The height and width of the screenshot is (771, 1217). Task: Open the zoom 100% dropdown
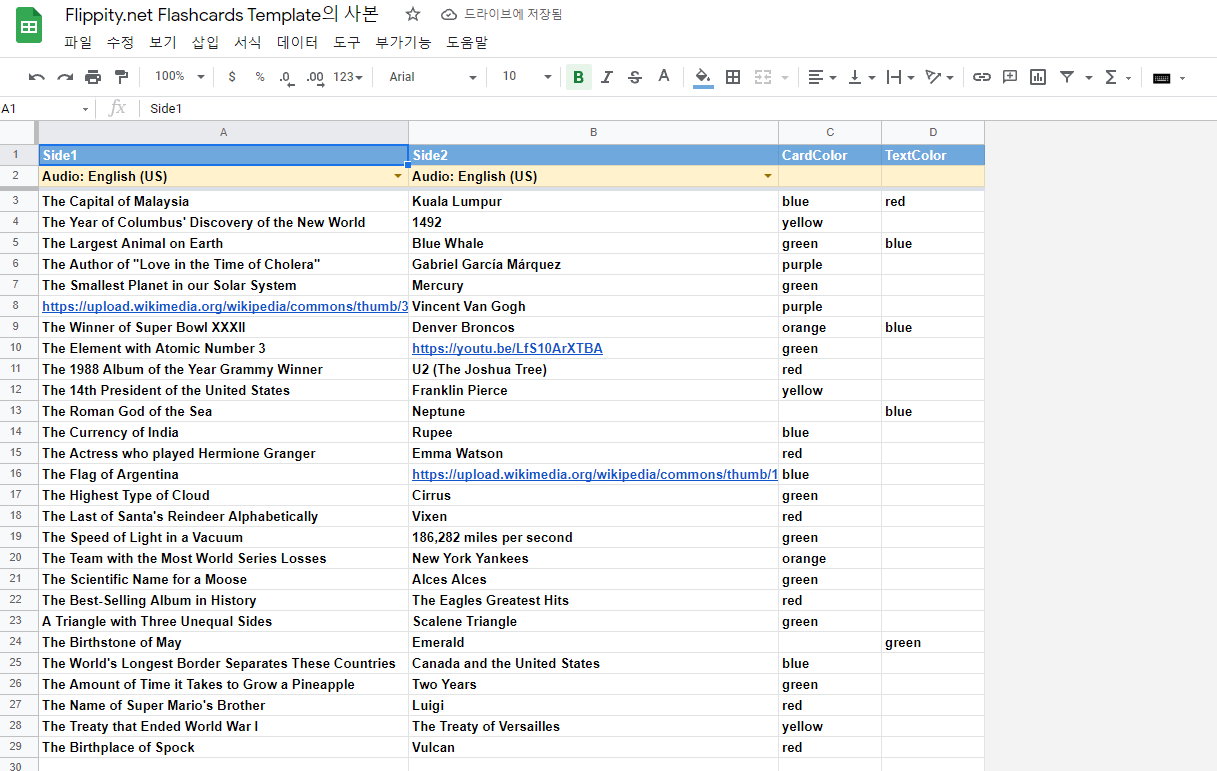coord(179,77)
